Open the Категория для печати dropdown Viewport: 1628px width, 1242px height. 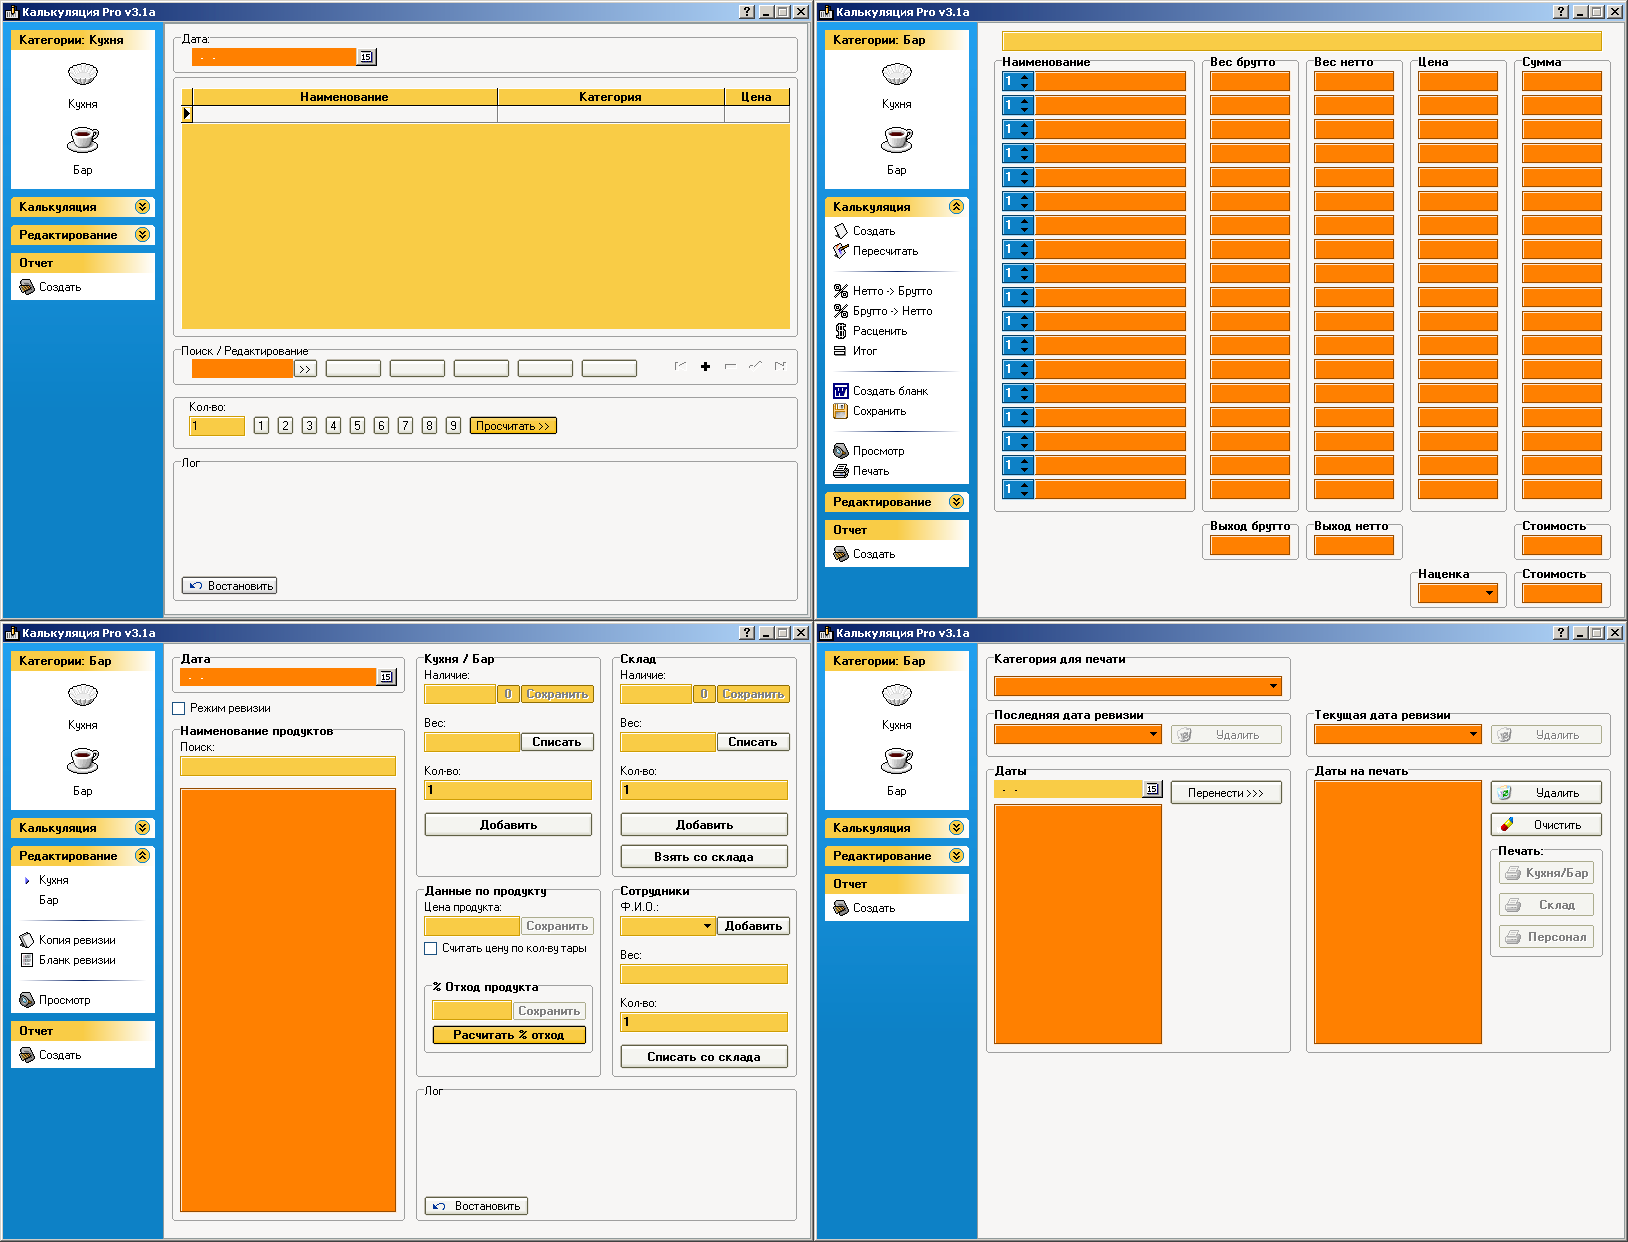pyautogui.click(x=1273, y=686)
